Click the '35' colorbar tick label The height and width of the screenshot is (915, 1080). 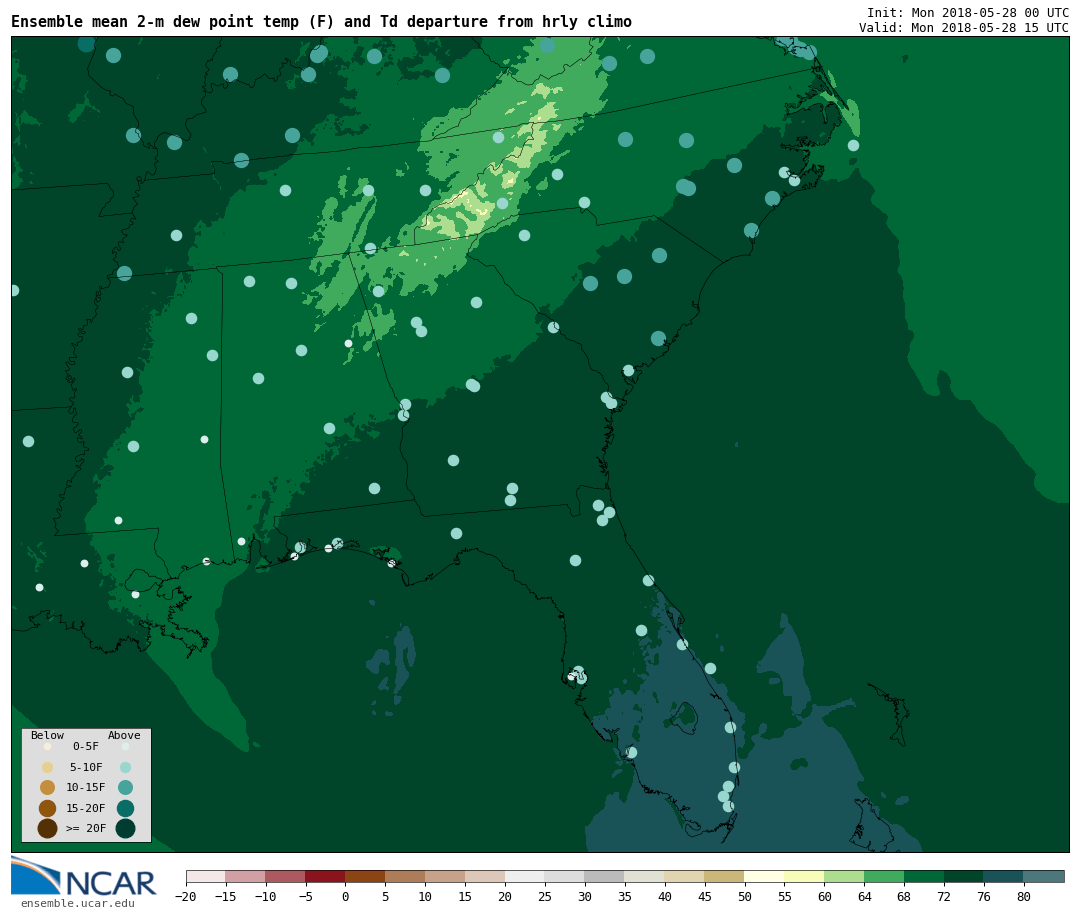625,896
